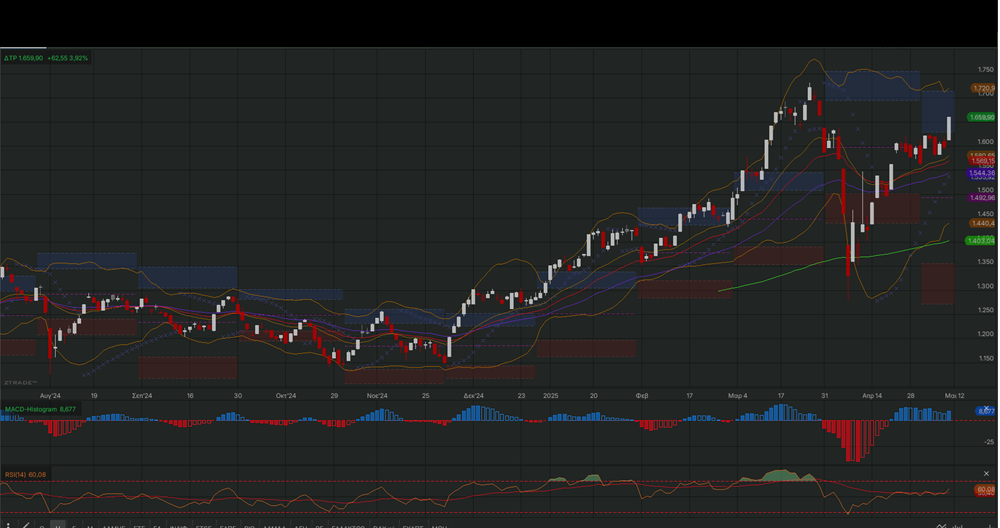Click the Απρ 14 date axis label
The width and height of the screenshot is (1000, 528).
coord(872,395)
